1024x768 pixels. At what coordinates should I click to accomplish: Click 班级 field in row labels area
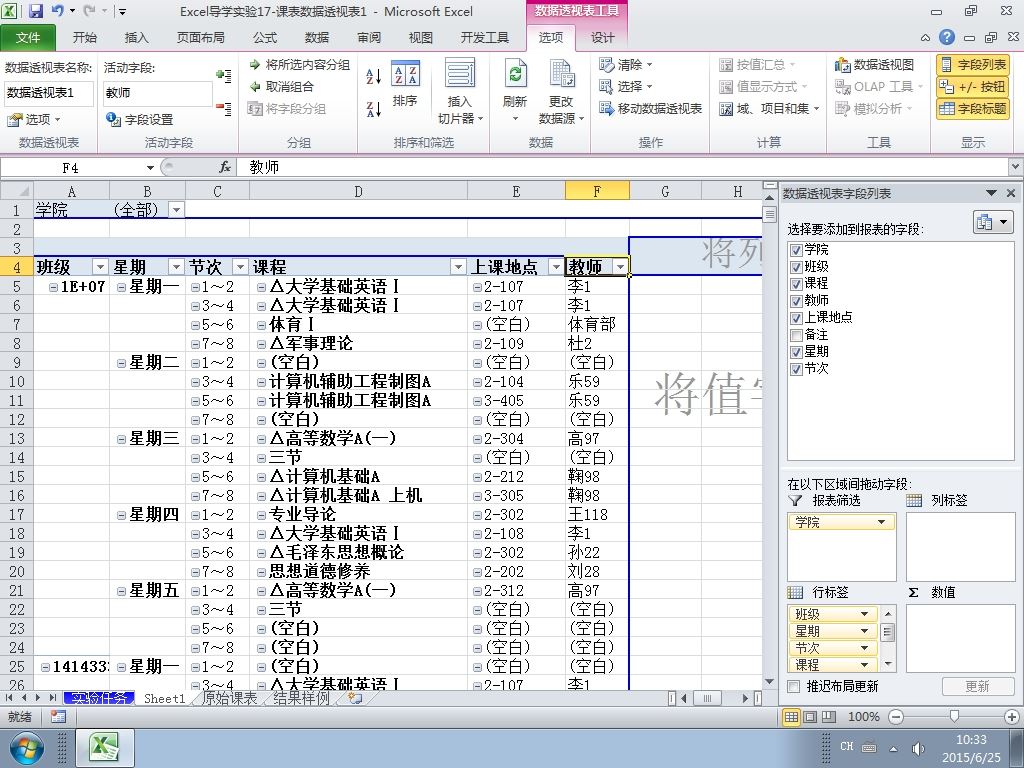click(x=833, y=614)
